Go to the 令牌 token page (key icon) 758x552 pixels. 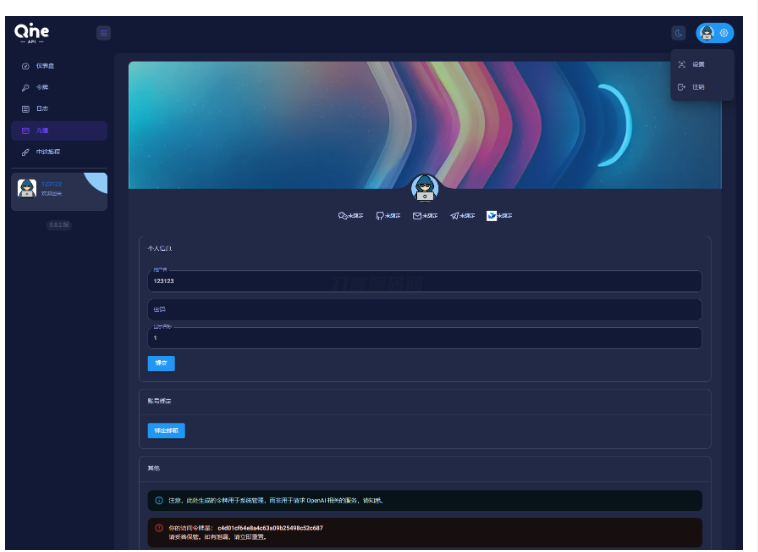click(42, 88)
